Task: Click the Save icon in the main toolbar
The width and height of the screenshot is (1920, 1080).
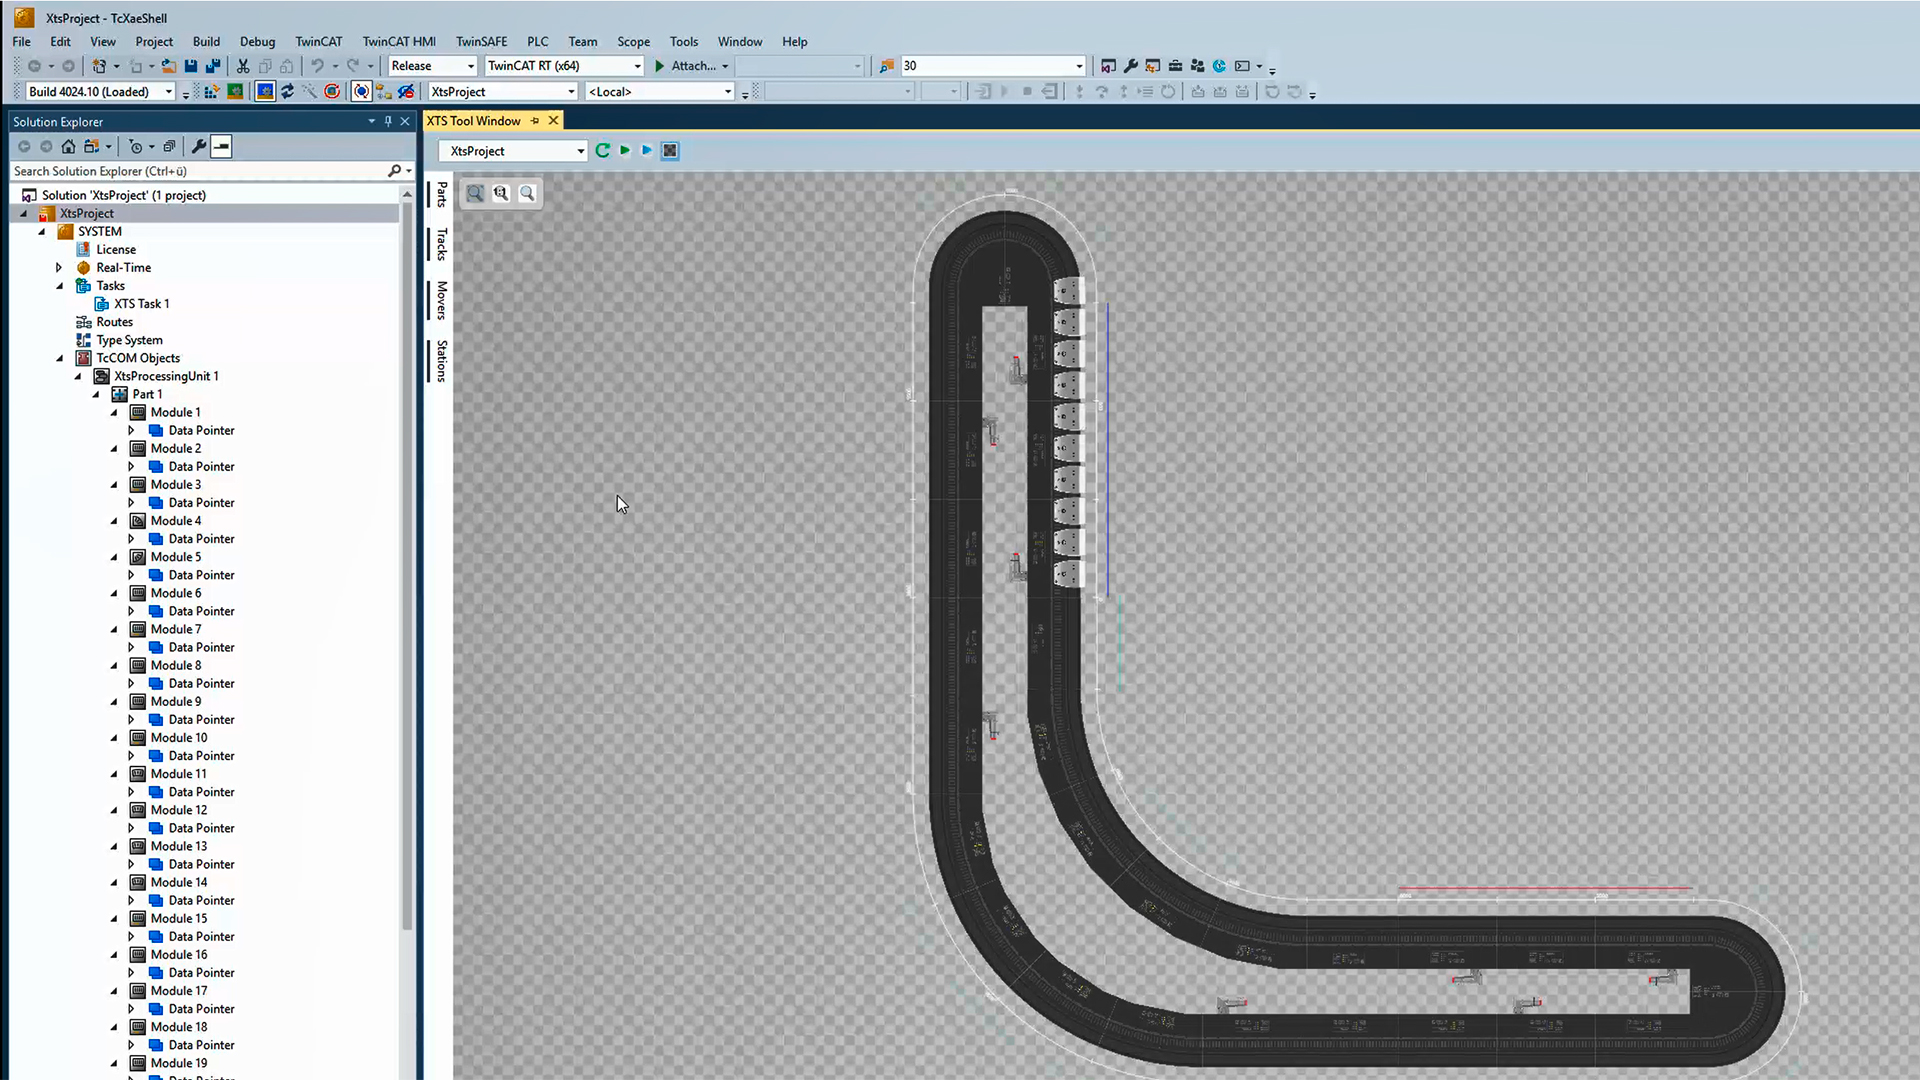Action: click(x=190, y=65)
